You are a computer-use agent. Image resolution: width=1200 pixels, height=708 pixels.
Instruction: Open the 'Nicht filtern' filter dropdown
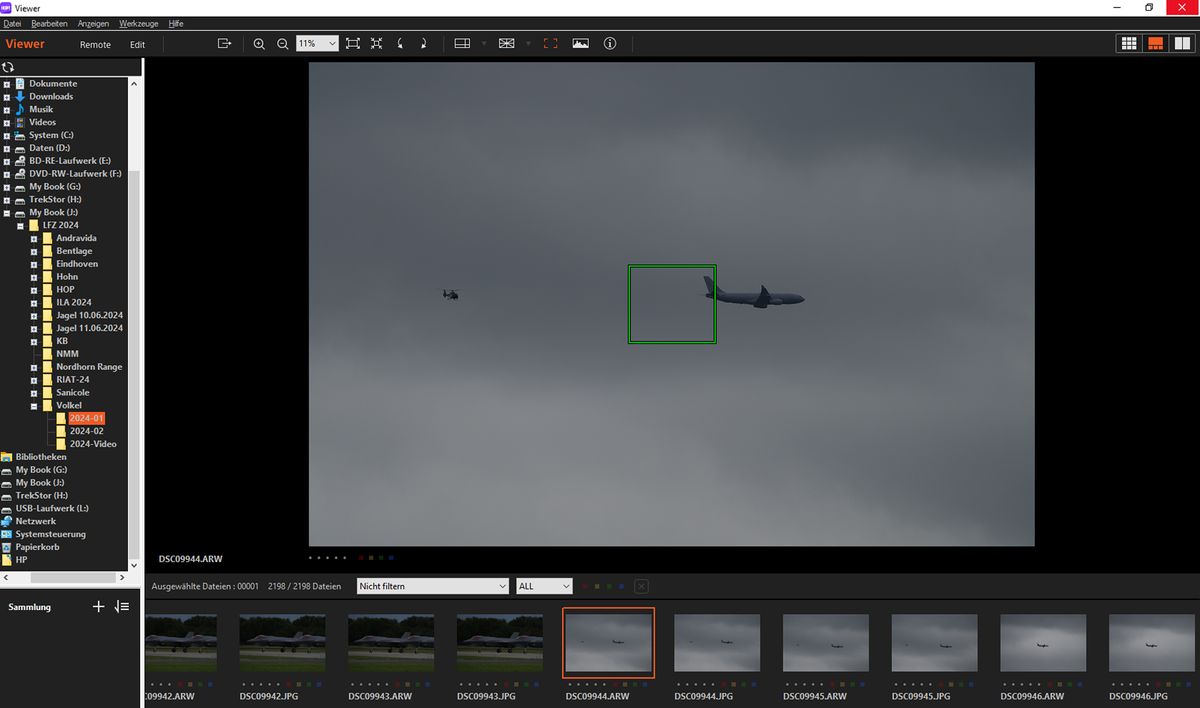pos(432,586)
